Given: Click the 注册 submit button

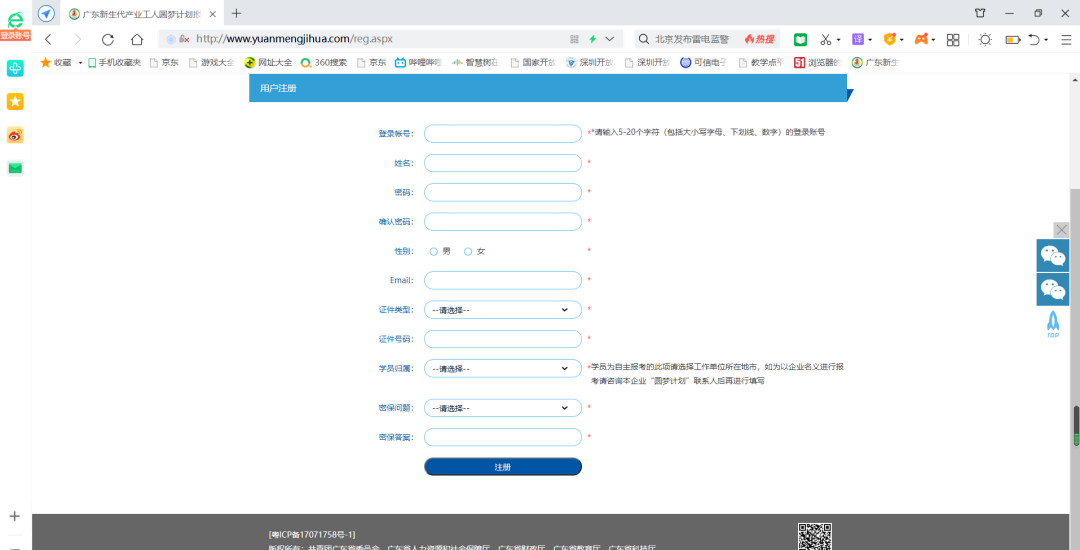Looking at the screenshot, I should pos(502,467).
